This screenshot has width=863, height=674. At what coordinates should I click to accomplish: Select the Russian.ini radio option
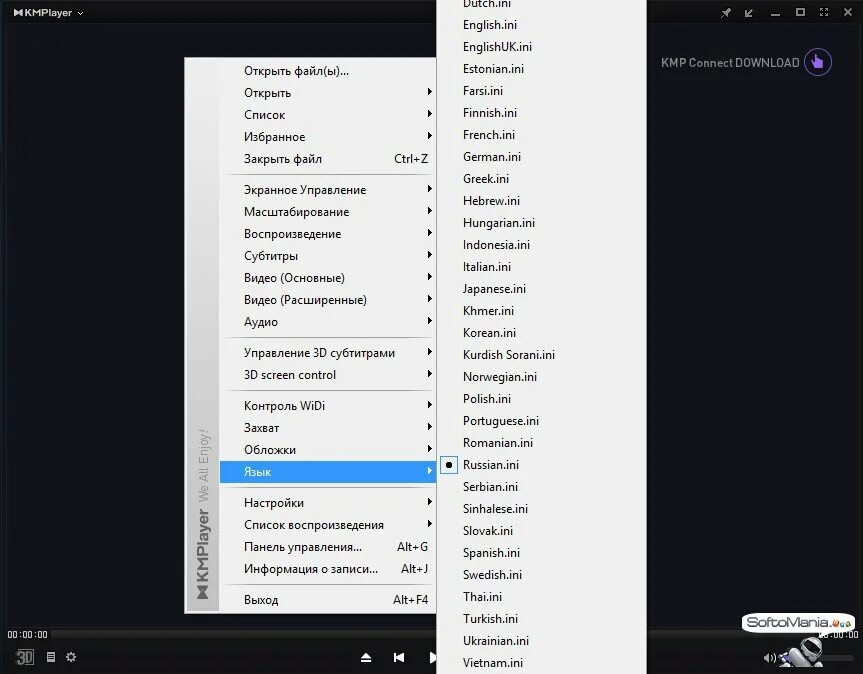pyautogui.click(x=449, y=465)
